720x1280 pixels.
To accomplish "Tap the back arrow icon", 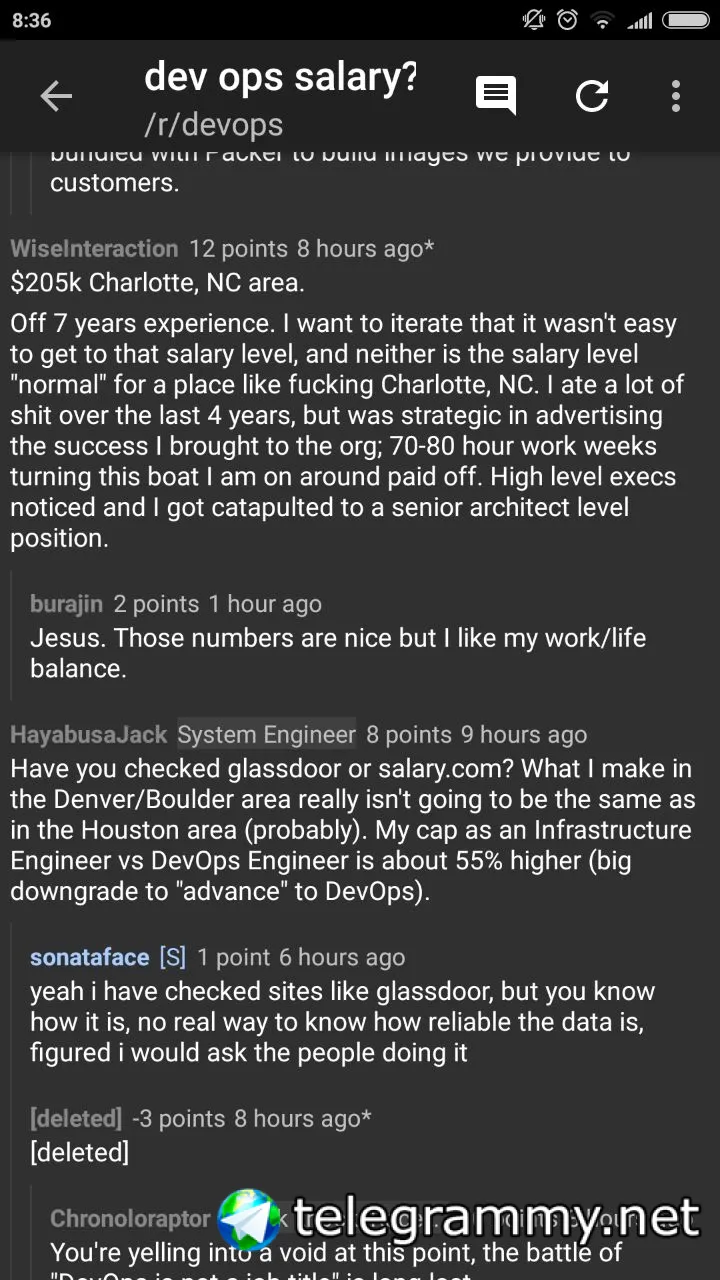I will pyautogui.click(x=56, y=96).
